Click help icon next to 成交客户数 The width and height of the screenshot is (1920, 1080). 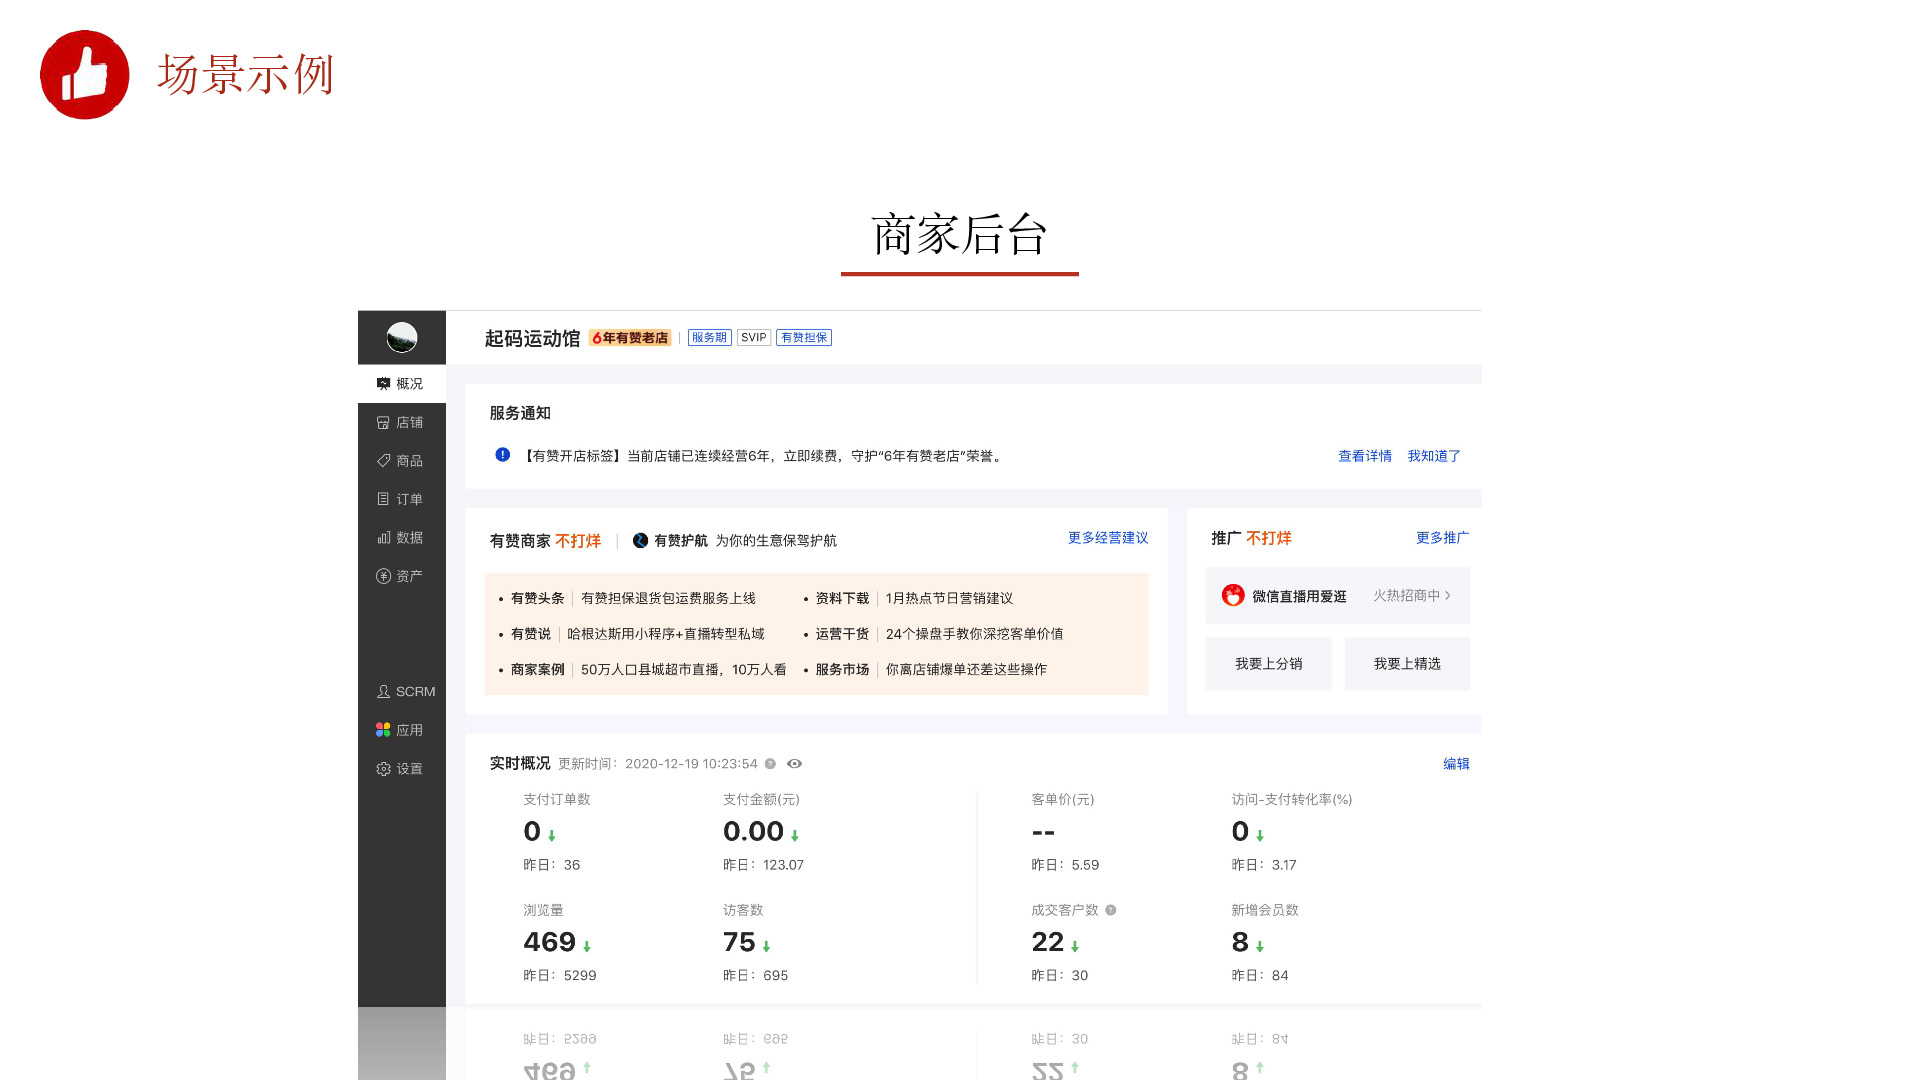1110,910
